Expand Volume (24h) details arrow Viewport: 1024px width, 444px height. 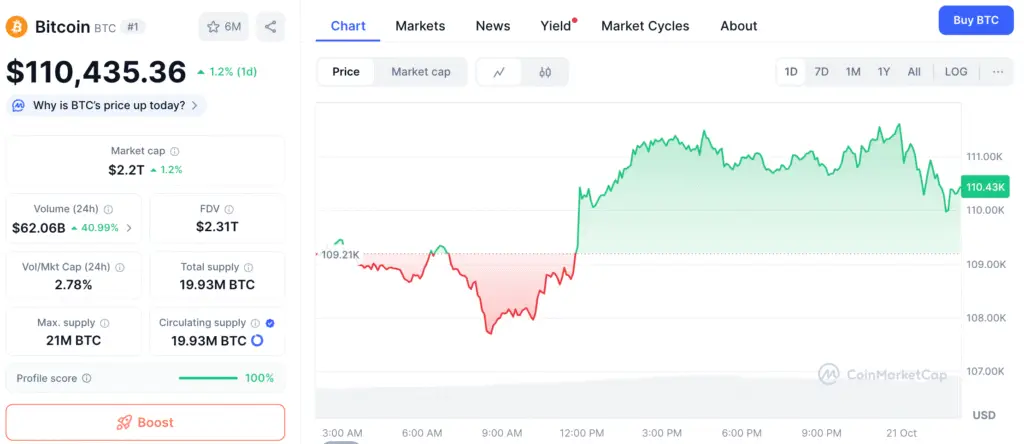[128, 228]
